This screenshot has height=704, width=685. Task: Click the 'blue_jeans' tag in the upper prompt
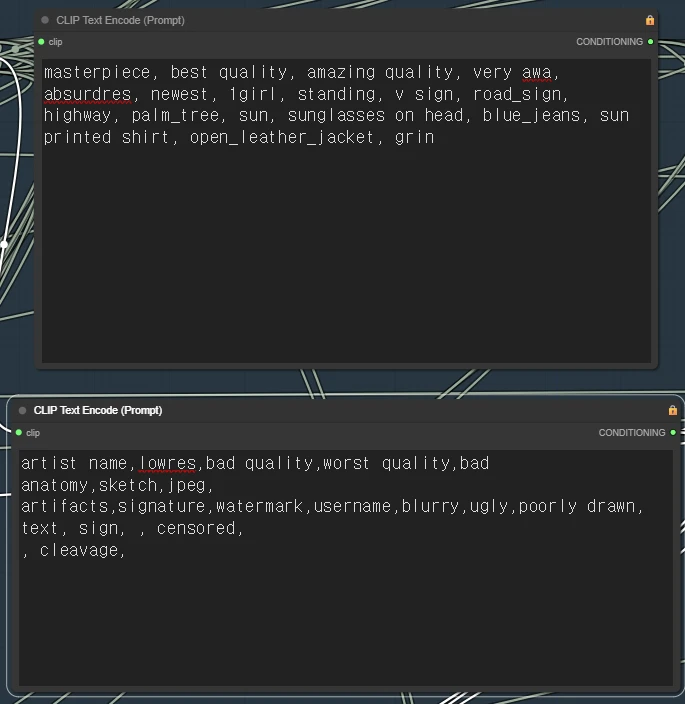point(531,116)
